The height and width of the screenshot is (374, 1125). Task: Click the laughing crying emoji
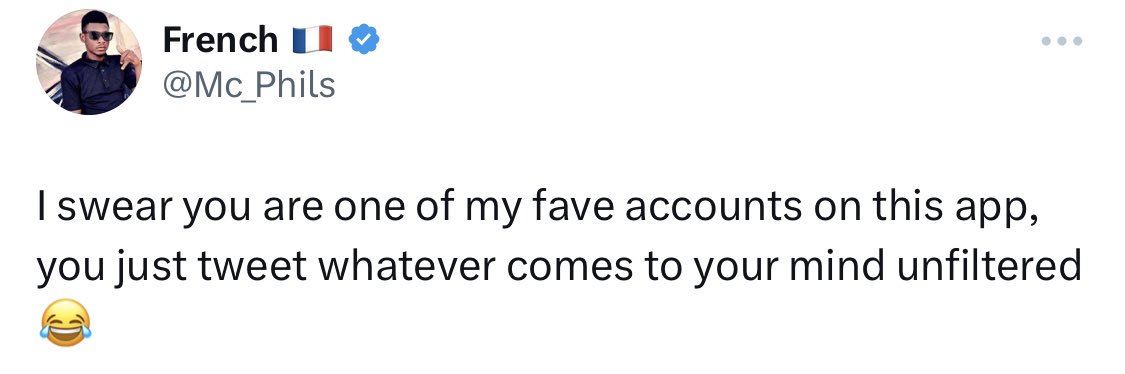65,323
